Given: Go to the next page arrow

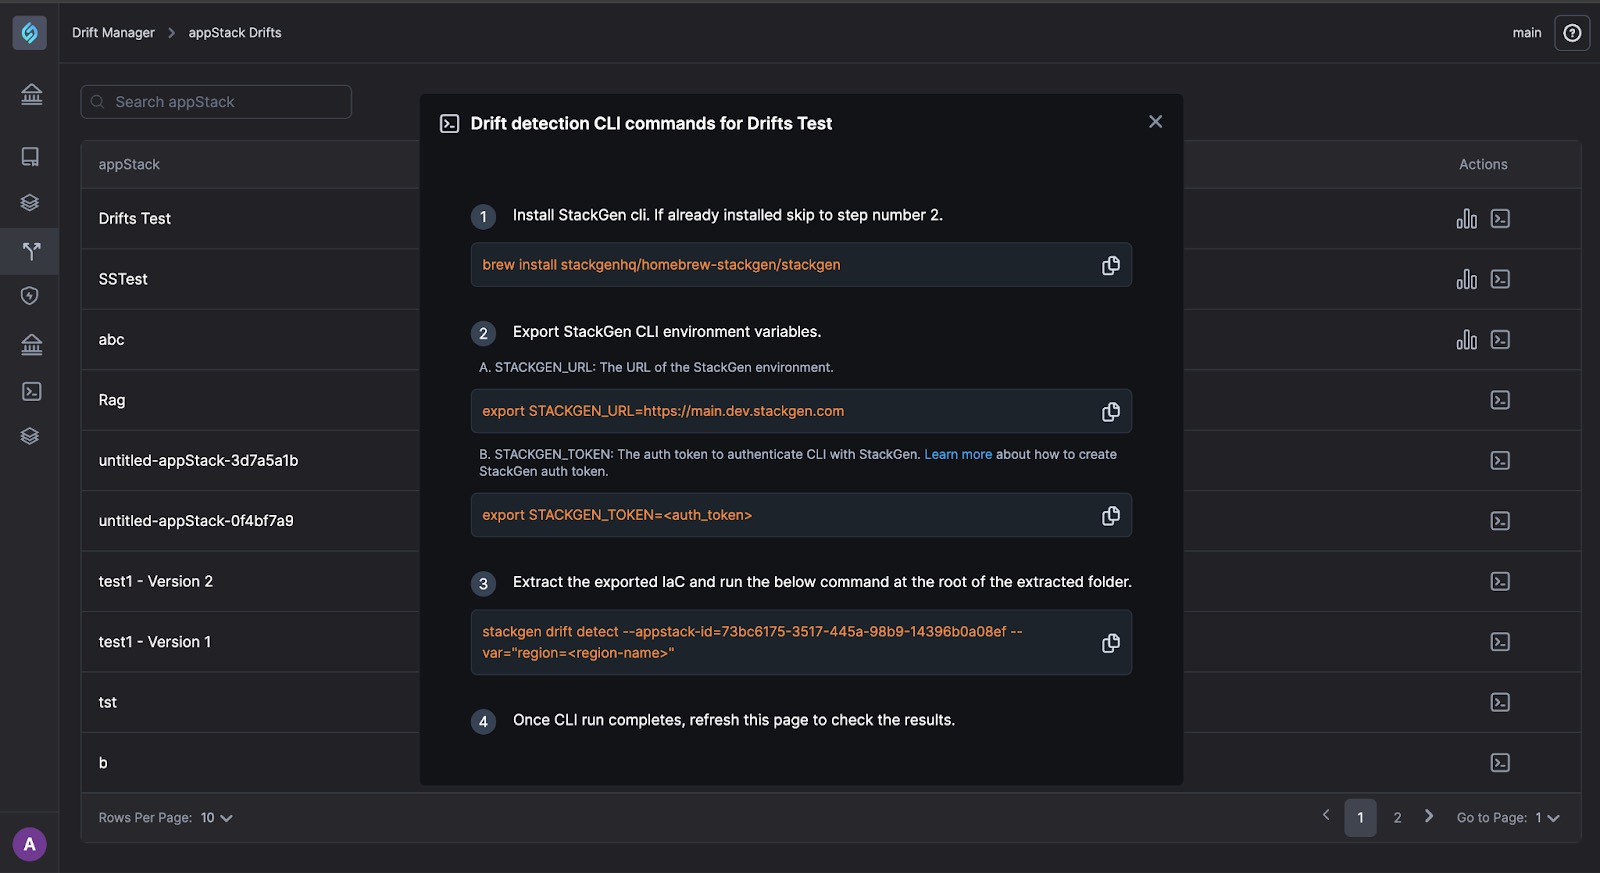Looking at the screenshot, I should point(1429,816).
